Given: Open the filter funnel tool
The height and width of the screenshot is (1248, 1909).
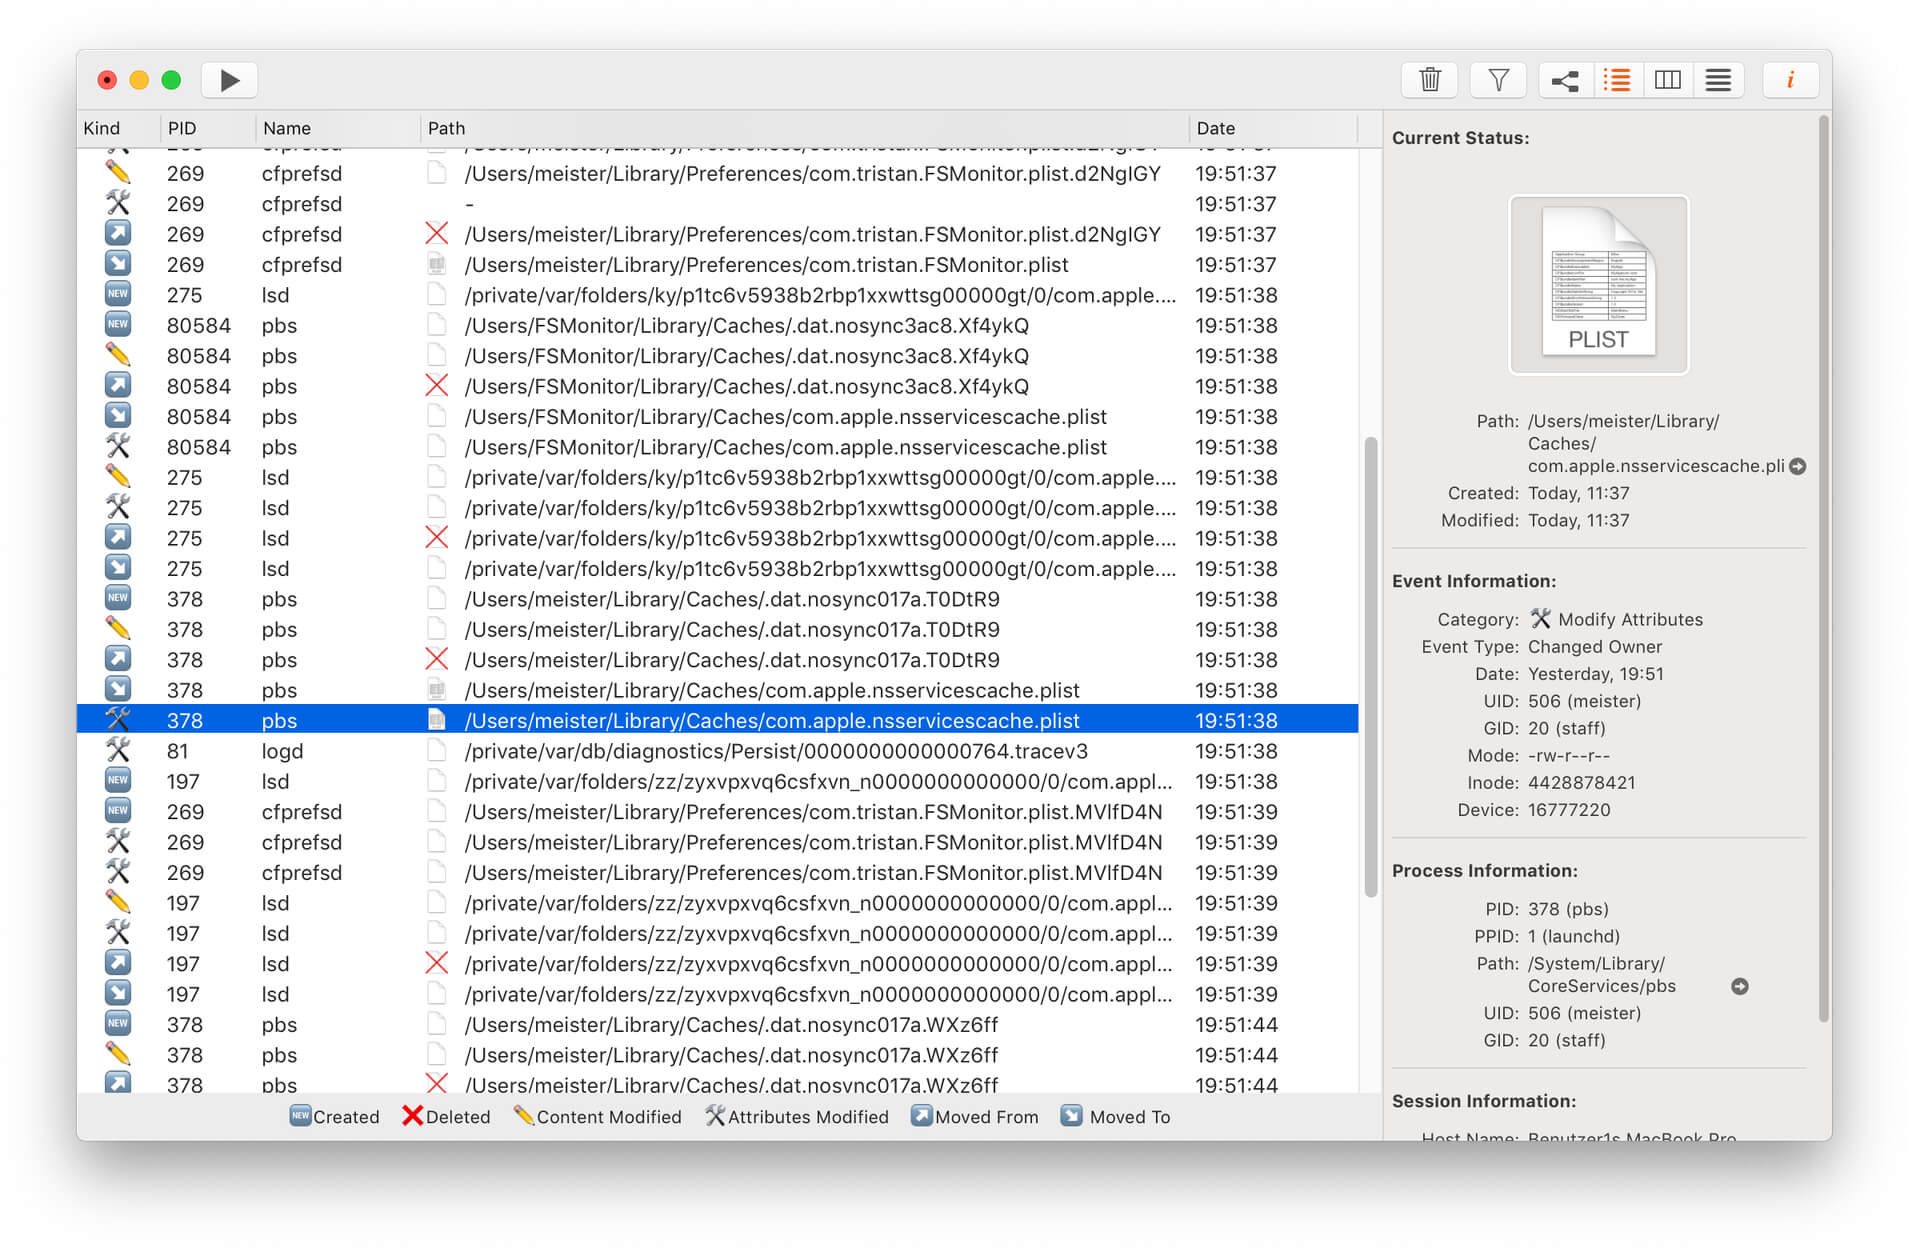Looking at the screenshot, I should (x=1497, y=80).
